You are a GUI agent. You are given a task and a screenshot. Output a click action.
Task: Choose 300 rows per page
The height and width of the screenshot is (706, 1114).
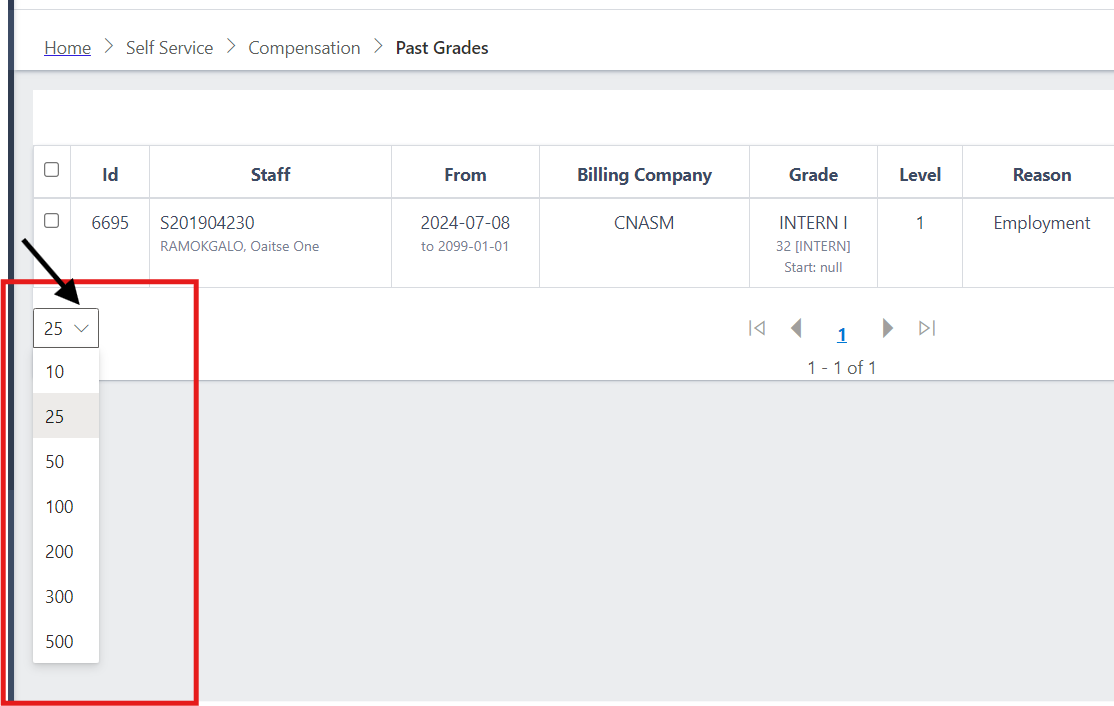60,597
